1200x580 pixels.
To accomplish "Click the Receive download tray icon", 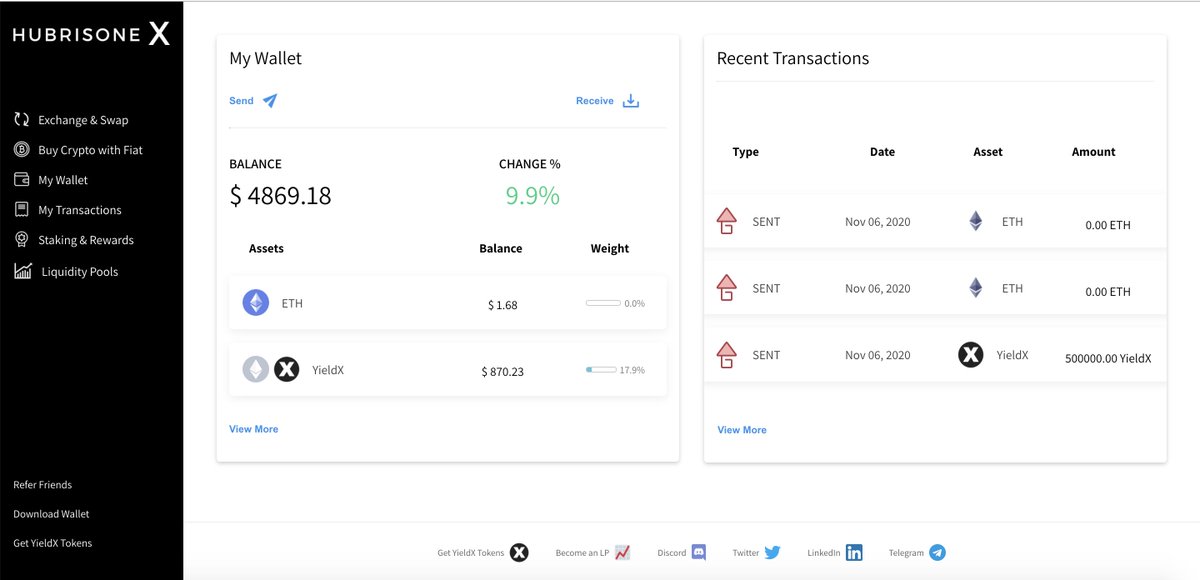I will pyautogui.click(x=631, y=101).
